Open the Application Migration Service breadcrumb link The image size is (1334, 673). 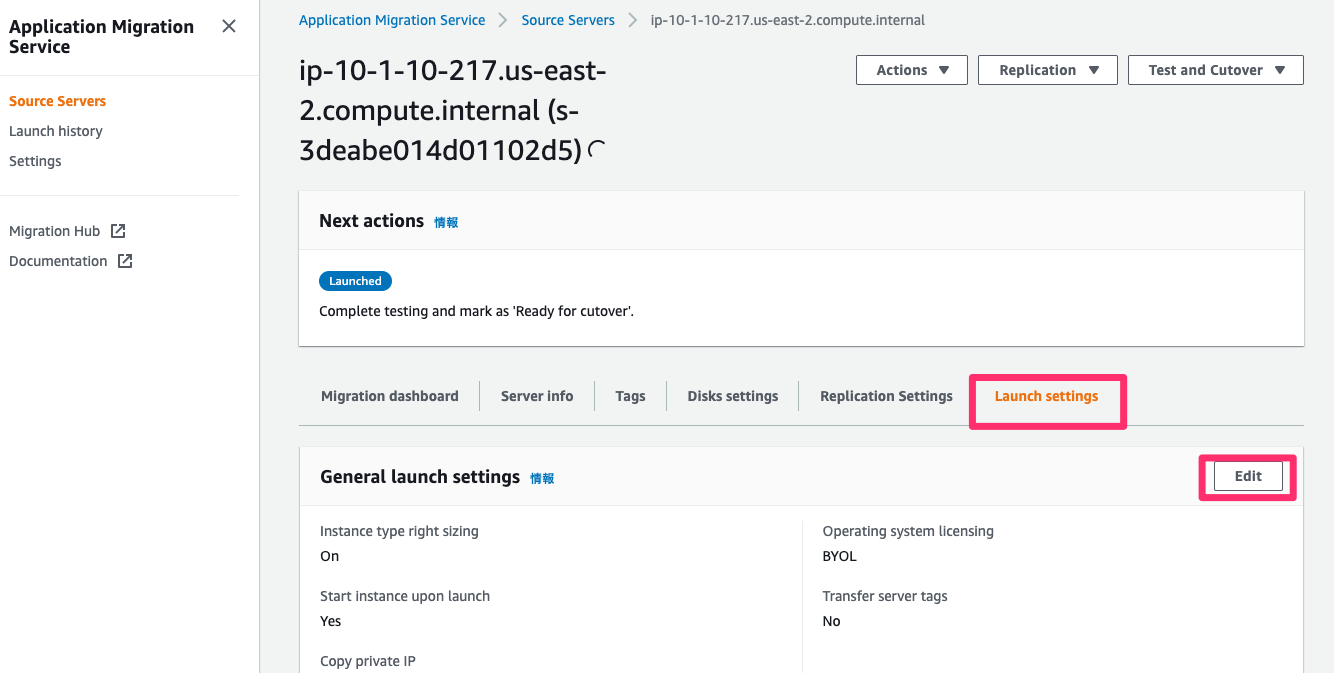pyautogui.click(x=392, y=20)
